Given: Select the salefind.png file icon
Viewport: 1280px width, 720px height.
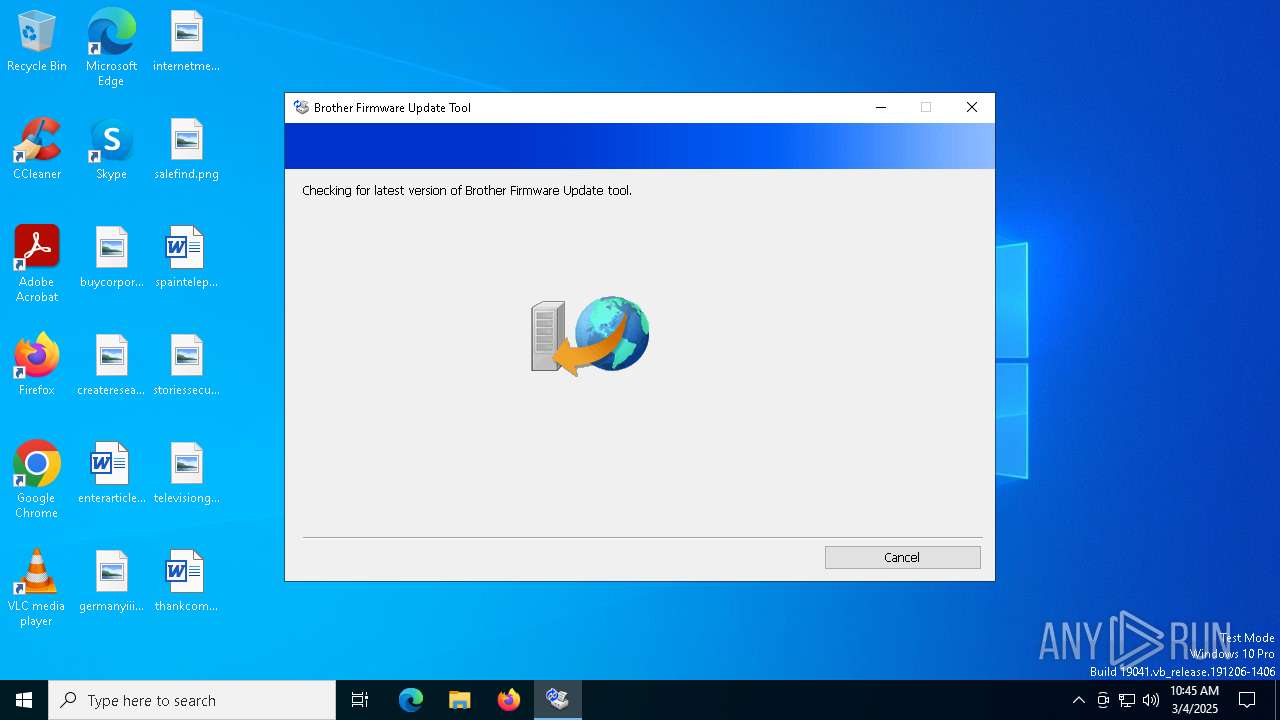Looking at the screenshot, I should pyautogui.click(x=186, y=150).
